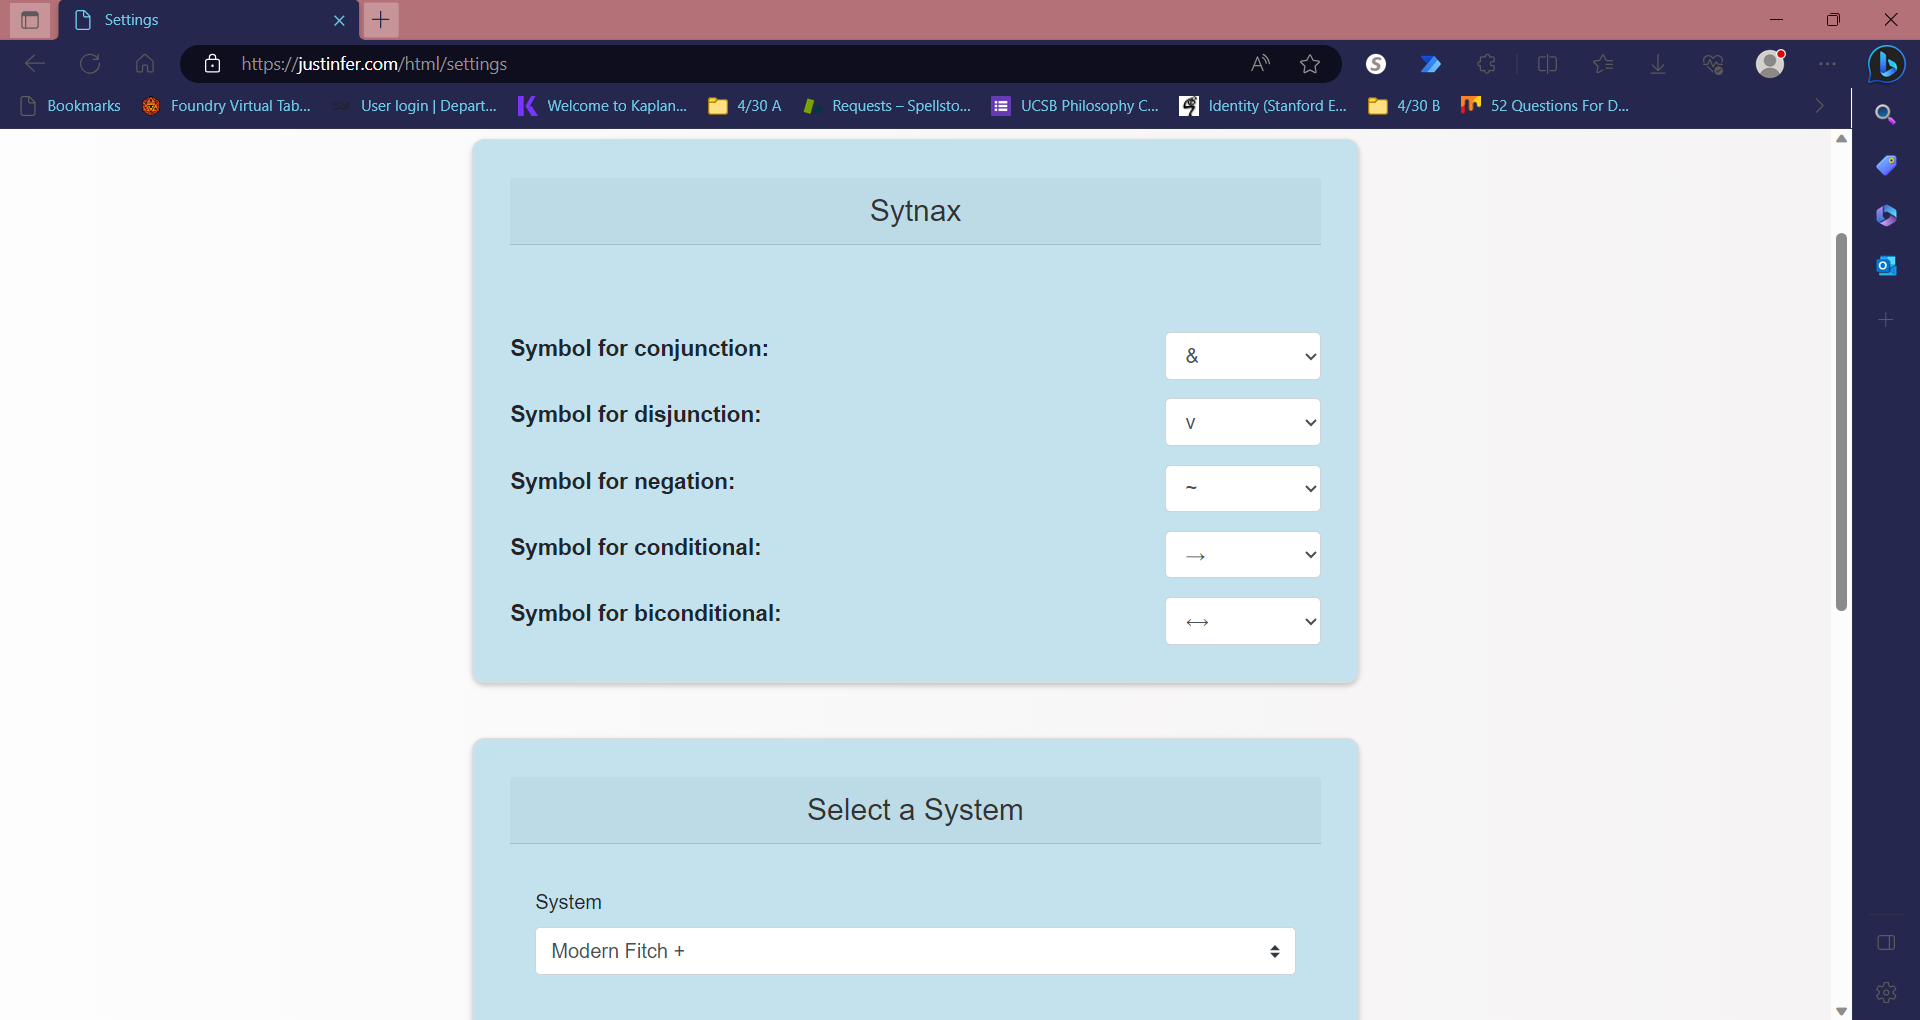Click the address bar URL field
The image size is (1920, 1020).
point(700,64)
